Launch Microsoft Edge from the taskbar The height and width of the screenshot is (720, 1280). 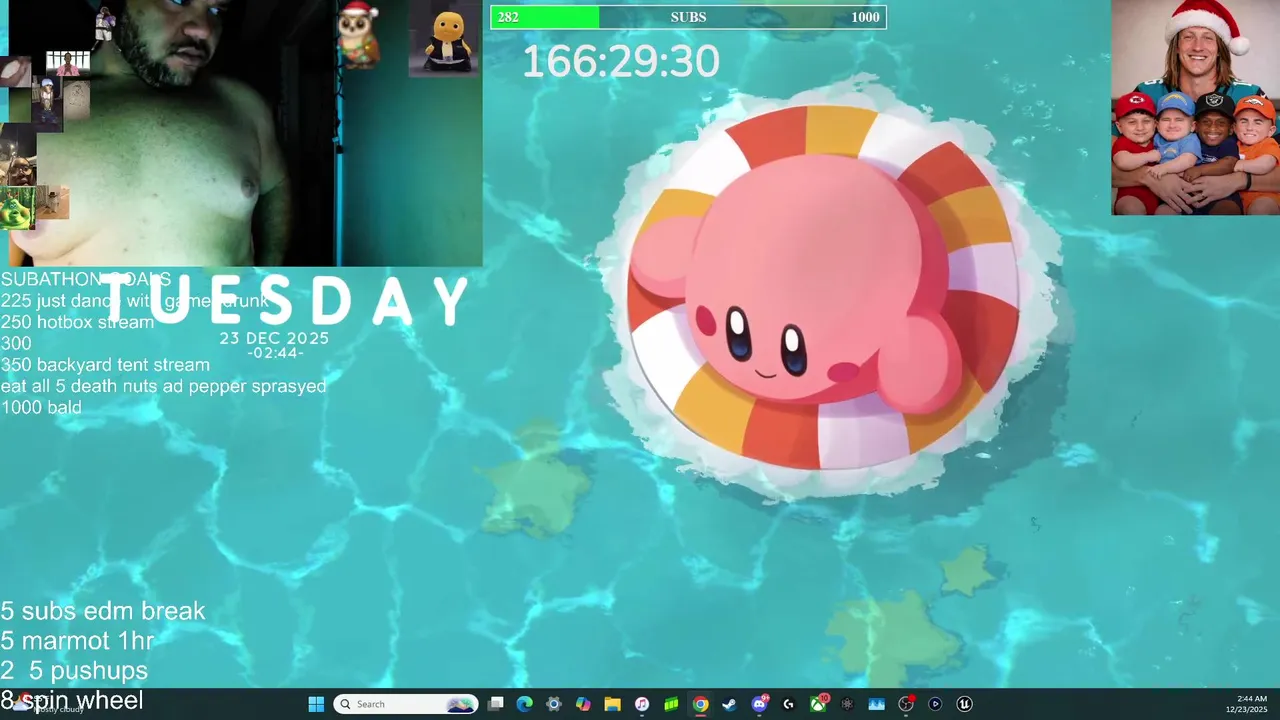tap(524, 704)
